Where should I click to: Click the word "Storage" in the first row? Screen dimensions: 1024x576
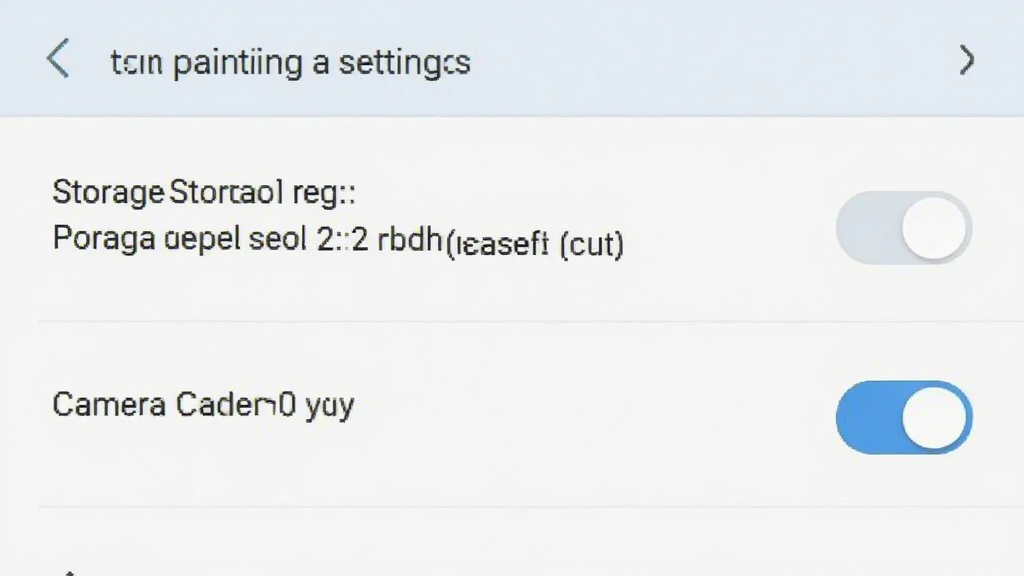(x=108, y=192)
